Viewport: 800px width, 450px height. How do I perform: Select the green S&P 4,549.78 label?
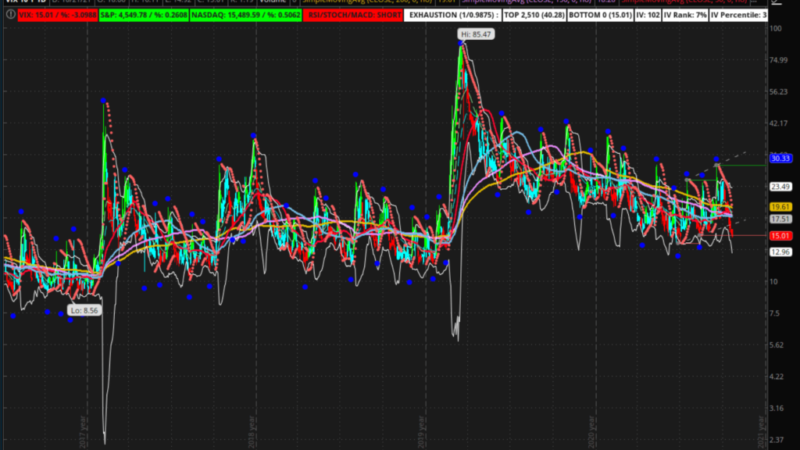(143, 15)
